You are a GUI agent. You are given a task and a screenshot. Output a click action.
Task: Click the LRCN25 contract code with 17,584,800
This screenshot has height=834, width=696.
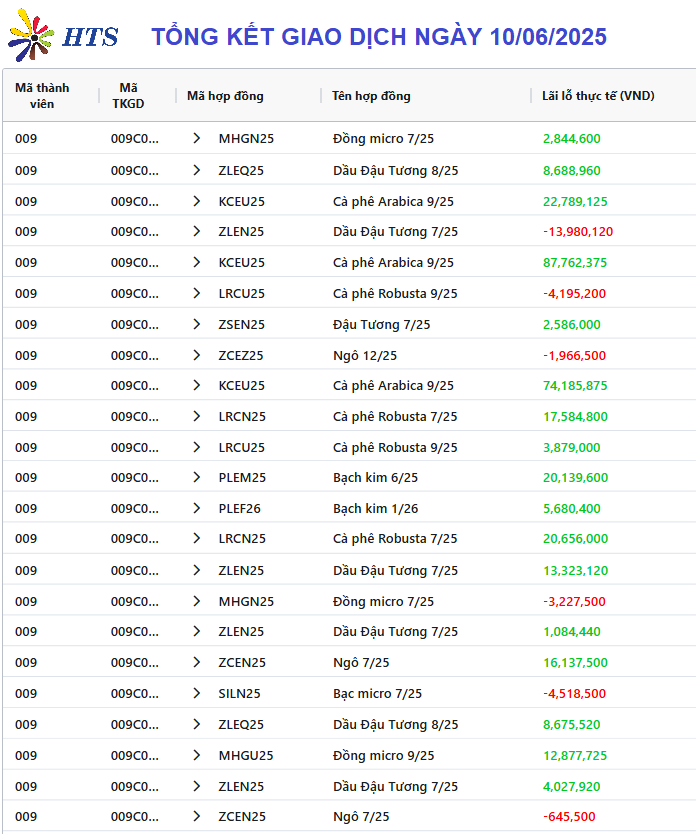click(242, 416)
